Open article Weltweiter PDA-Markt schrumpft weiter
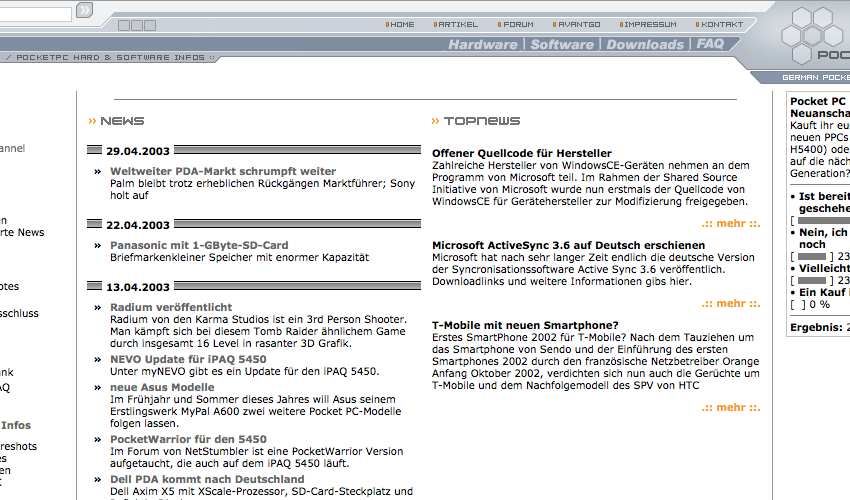850x500 pixels. click(x=223, y=171)
